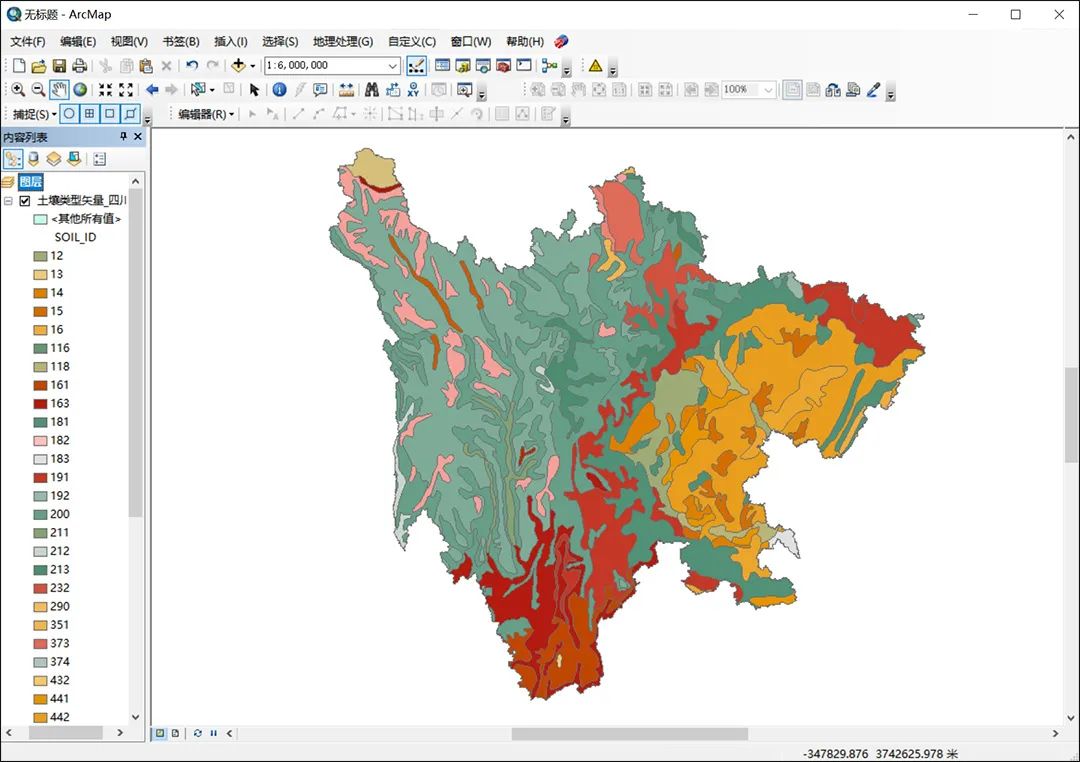This screenshot has width=1080, height=762.
Task: Click the Select Features tool
Action: [x=198, y=90]
